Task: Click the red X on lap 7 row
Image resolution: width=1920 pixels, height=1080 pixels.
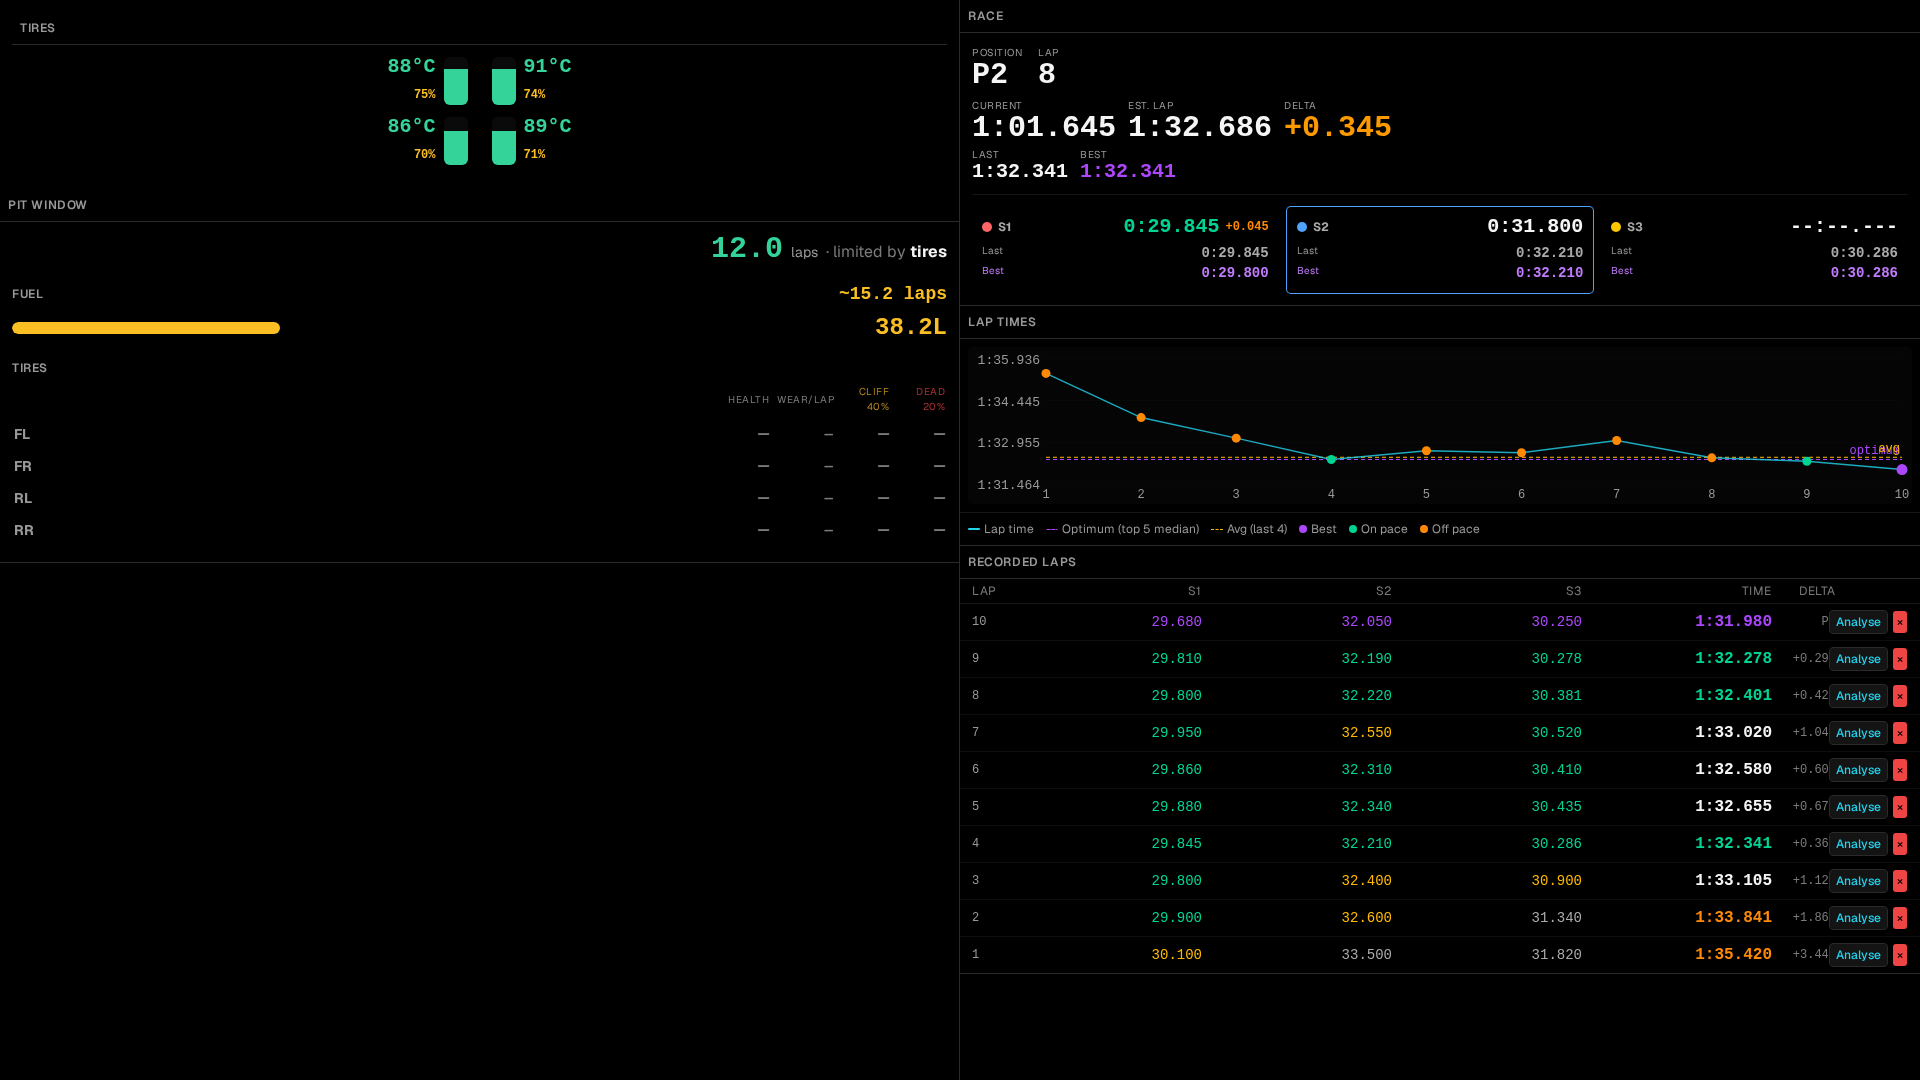Action: click(1900, 733)
